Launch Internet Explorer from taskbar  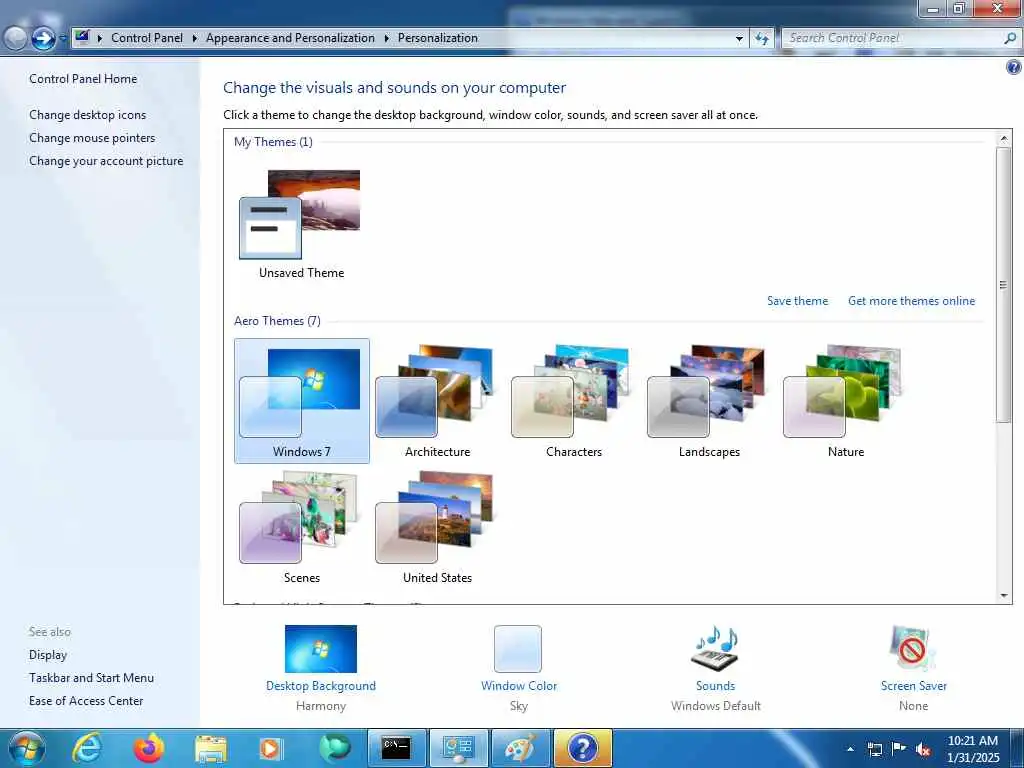[x=87, y=748]
